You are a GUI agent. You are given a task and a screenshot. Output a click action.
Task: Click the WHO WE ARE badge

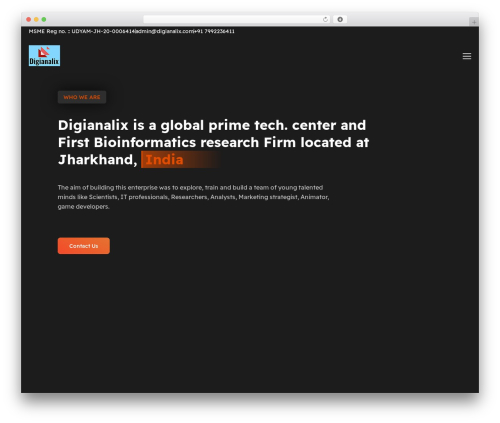[82, 97]
